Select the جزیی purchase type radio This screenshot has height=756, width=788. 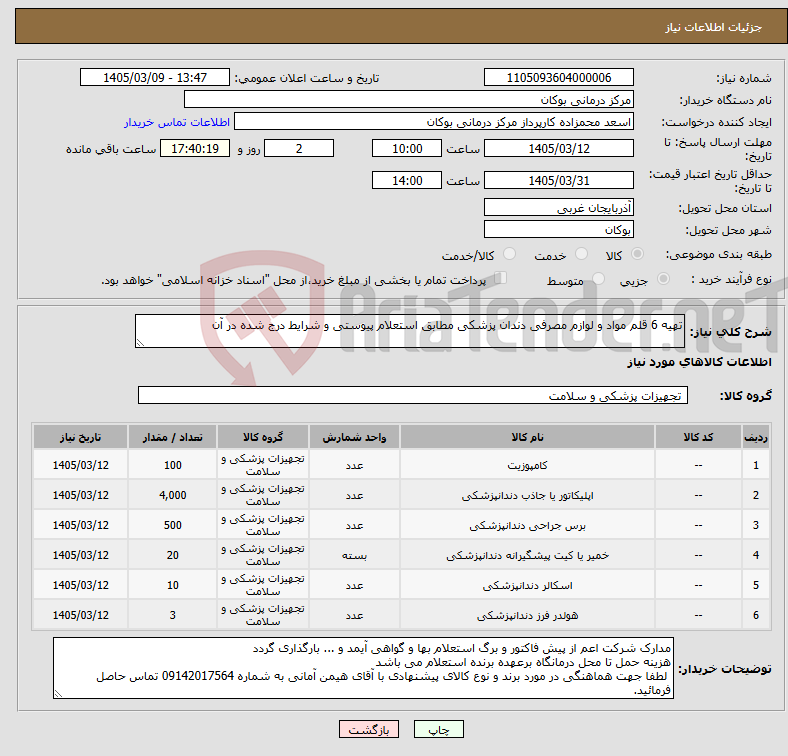(x=663, y=278)
